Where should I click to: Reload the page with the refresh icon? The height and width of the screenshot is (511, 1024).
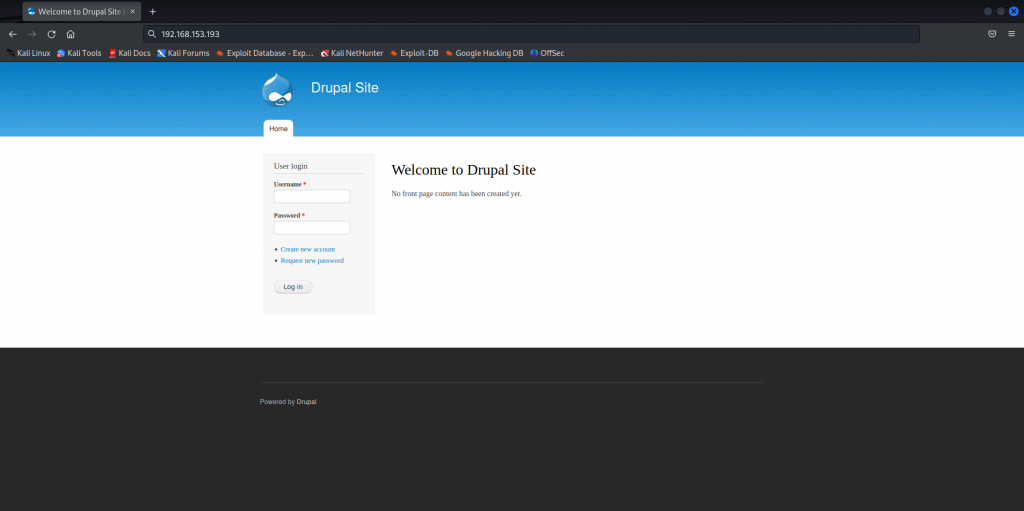(x=52, y=34)
